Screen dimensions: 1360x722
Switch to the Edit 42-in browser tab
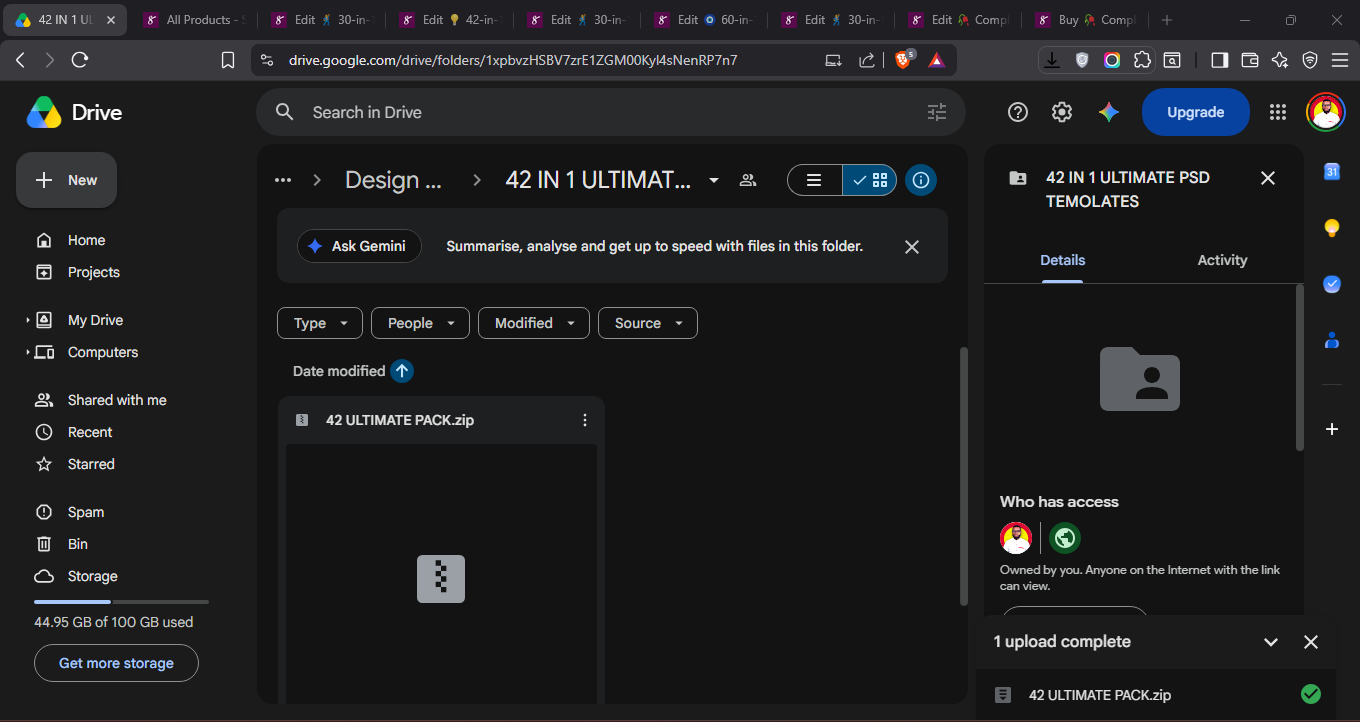pos(450,20)
